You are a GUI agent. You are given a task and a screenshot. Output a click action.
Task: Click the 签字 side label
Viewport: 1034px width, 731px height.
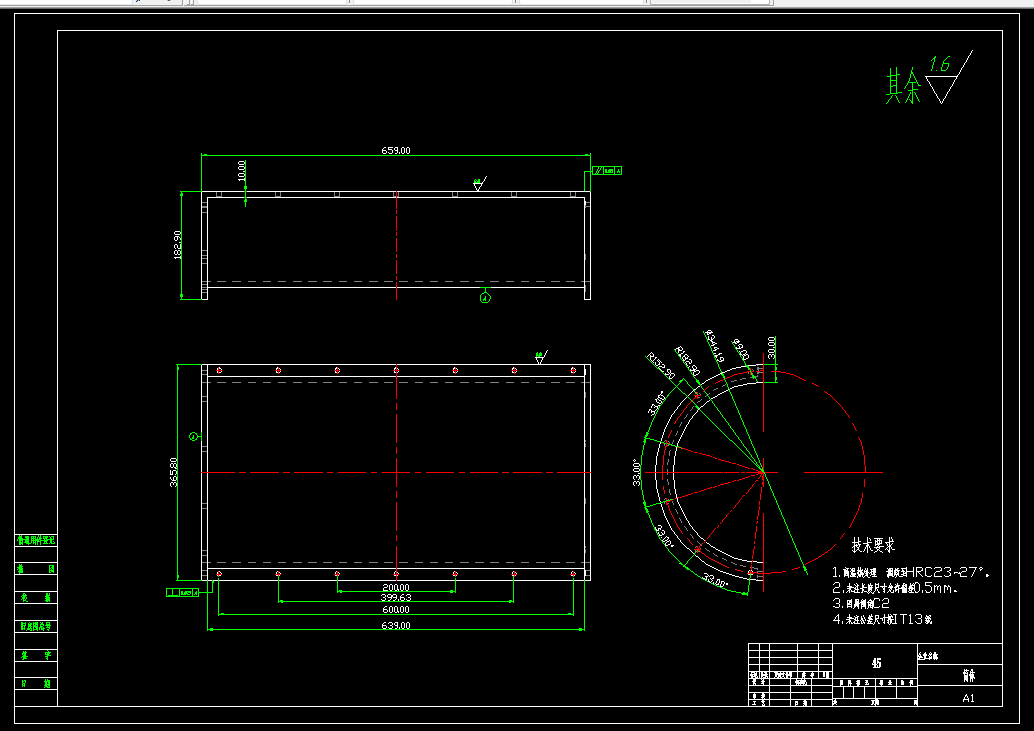pos(36,655)
